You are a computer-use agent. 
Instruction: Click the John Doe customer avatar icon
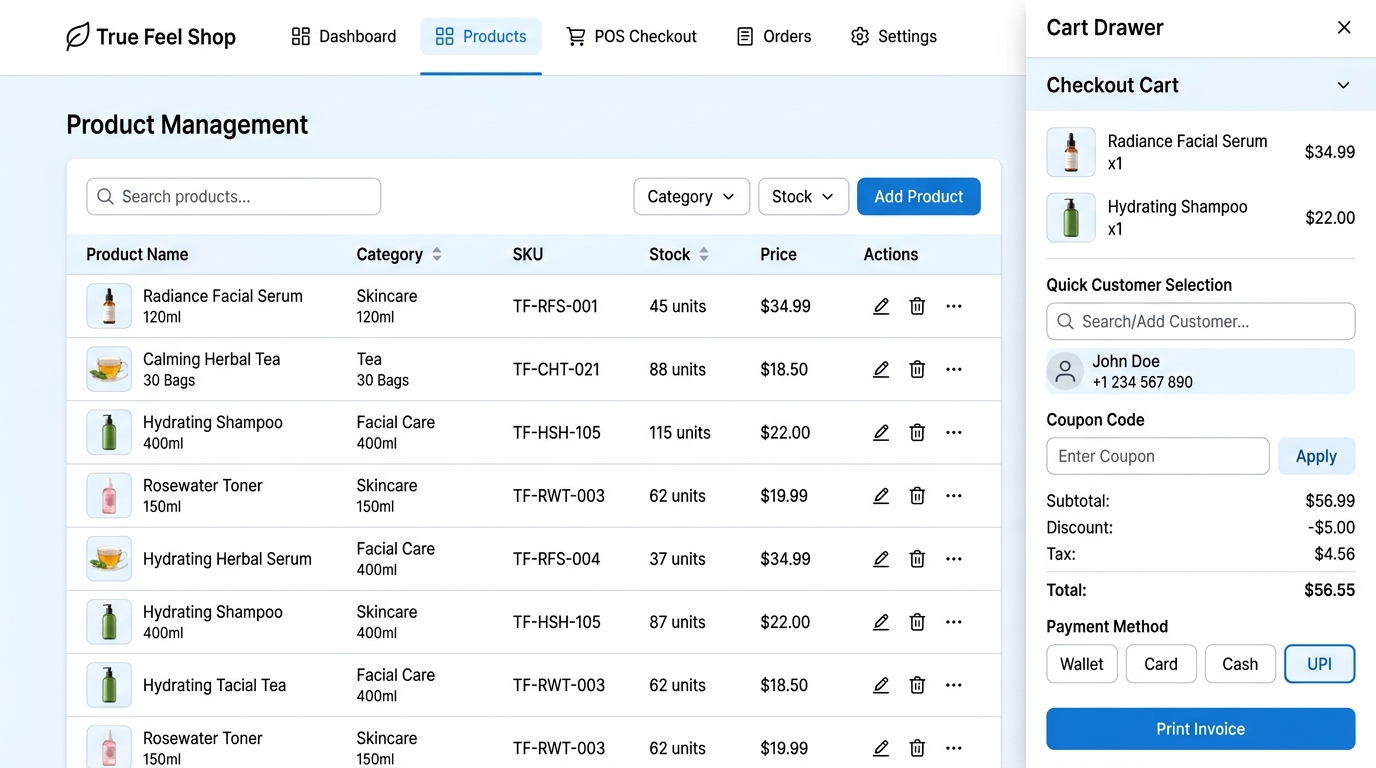tap(1065, 371)
